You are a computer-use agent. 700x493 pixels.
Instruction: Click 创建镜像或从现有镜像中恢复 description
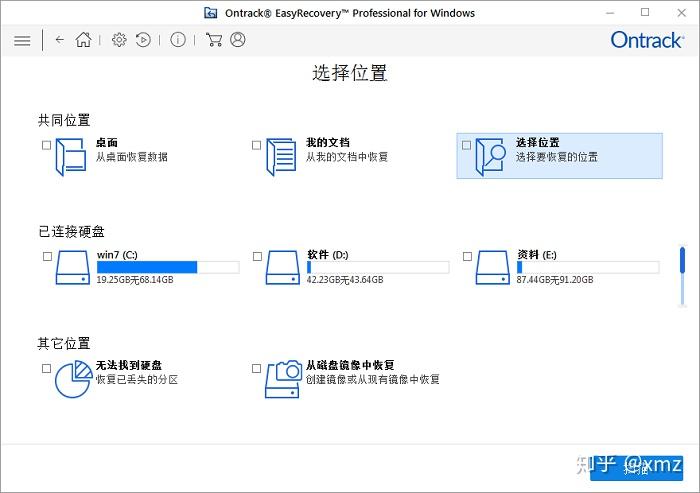tap(373, 380)
